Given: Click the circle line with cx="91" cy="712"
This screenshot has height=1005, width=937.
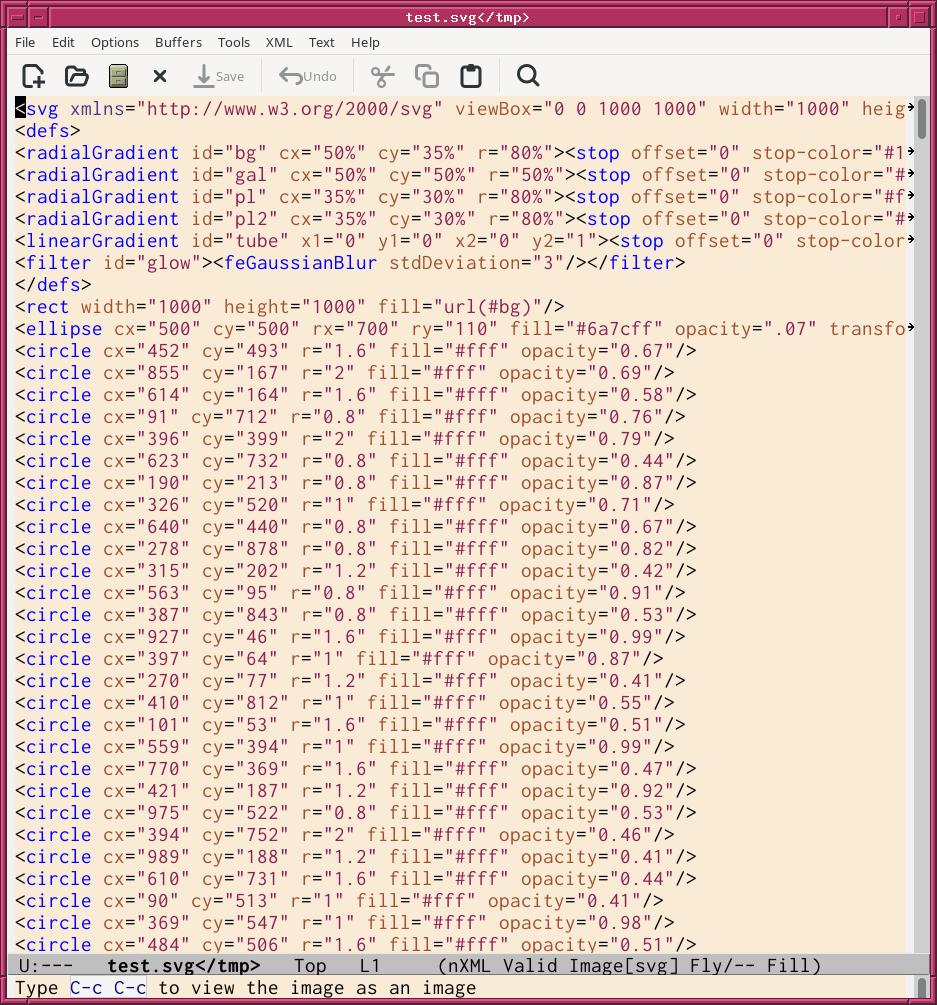Looking at the screenshot, I should coord(350,417).
